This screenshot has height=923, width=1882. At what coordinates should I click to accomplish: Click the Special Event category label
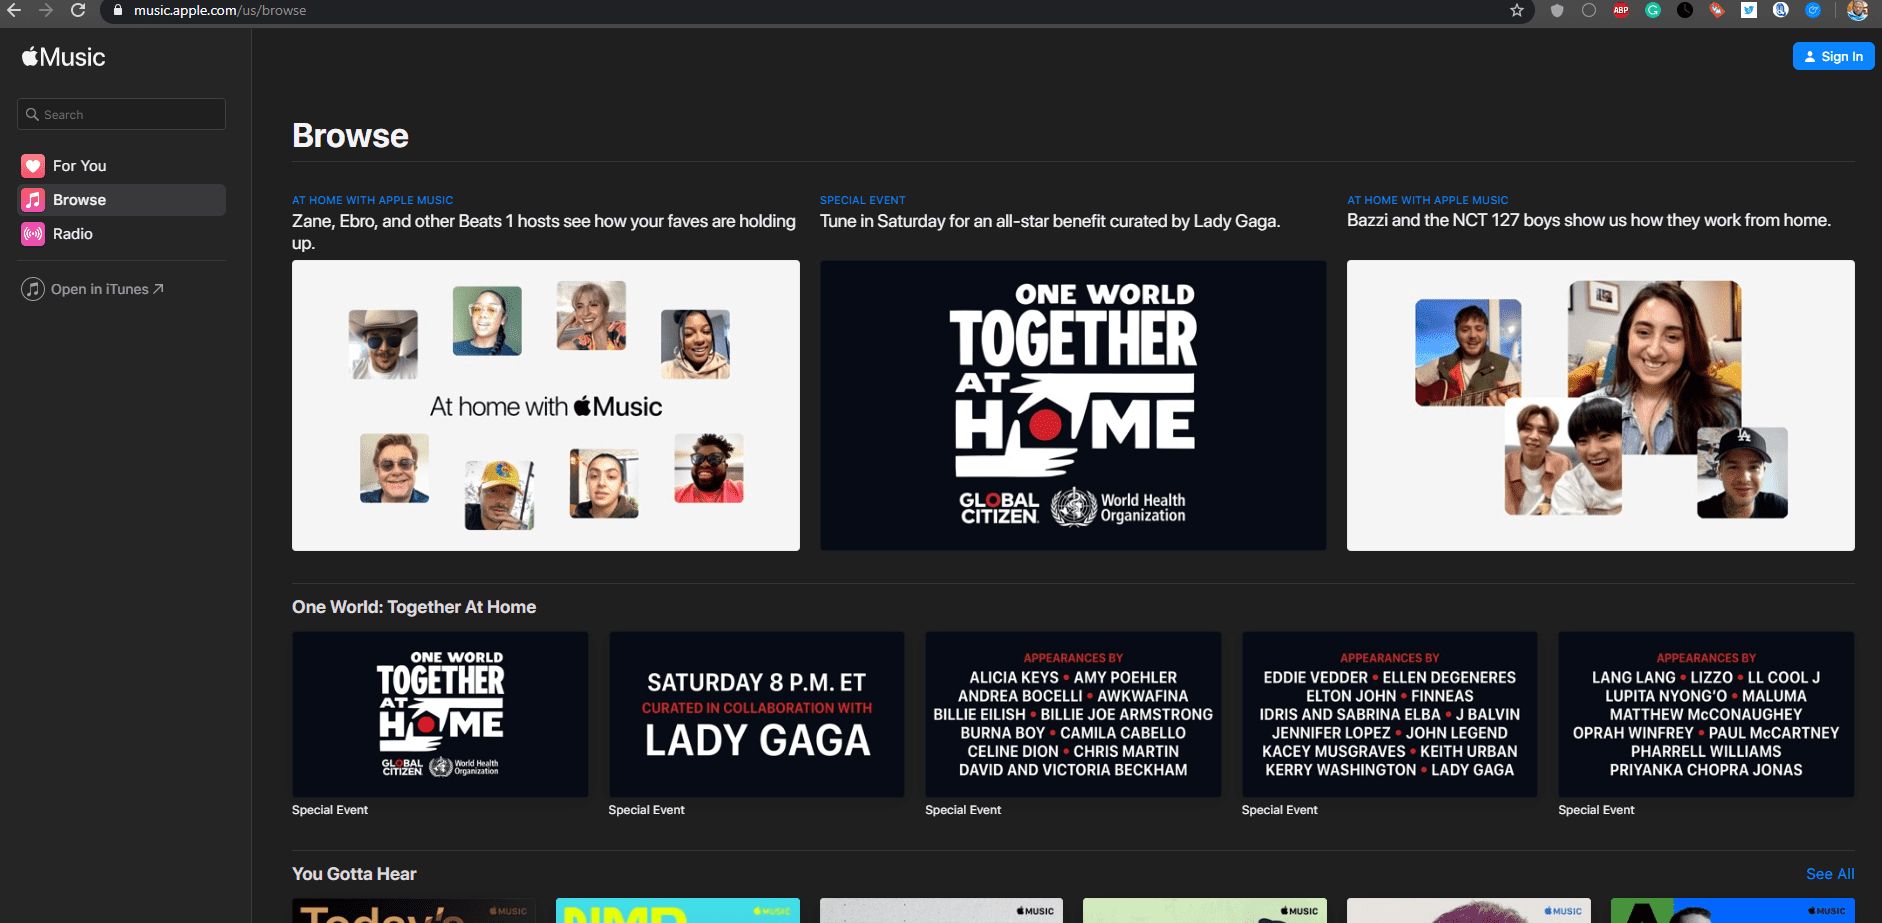pyautogui.click(x=862, y=200)
